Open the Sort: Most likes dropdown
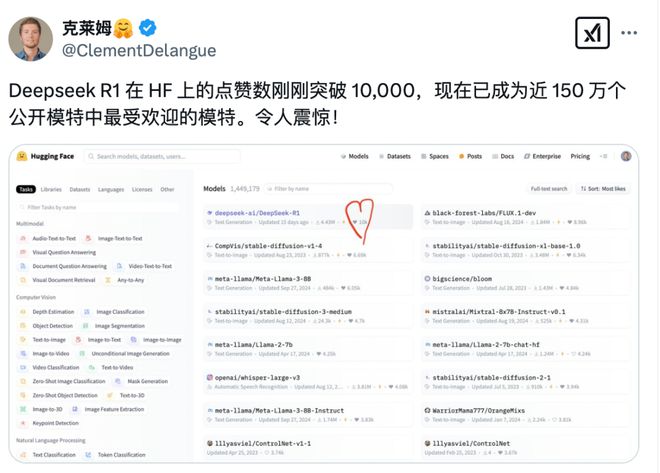 point(603,189)
